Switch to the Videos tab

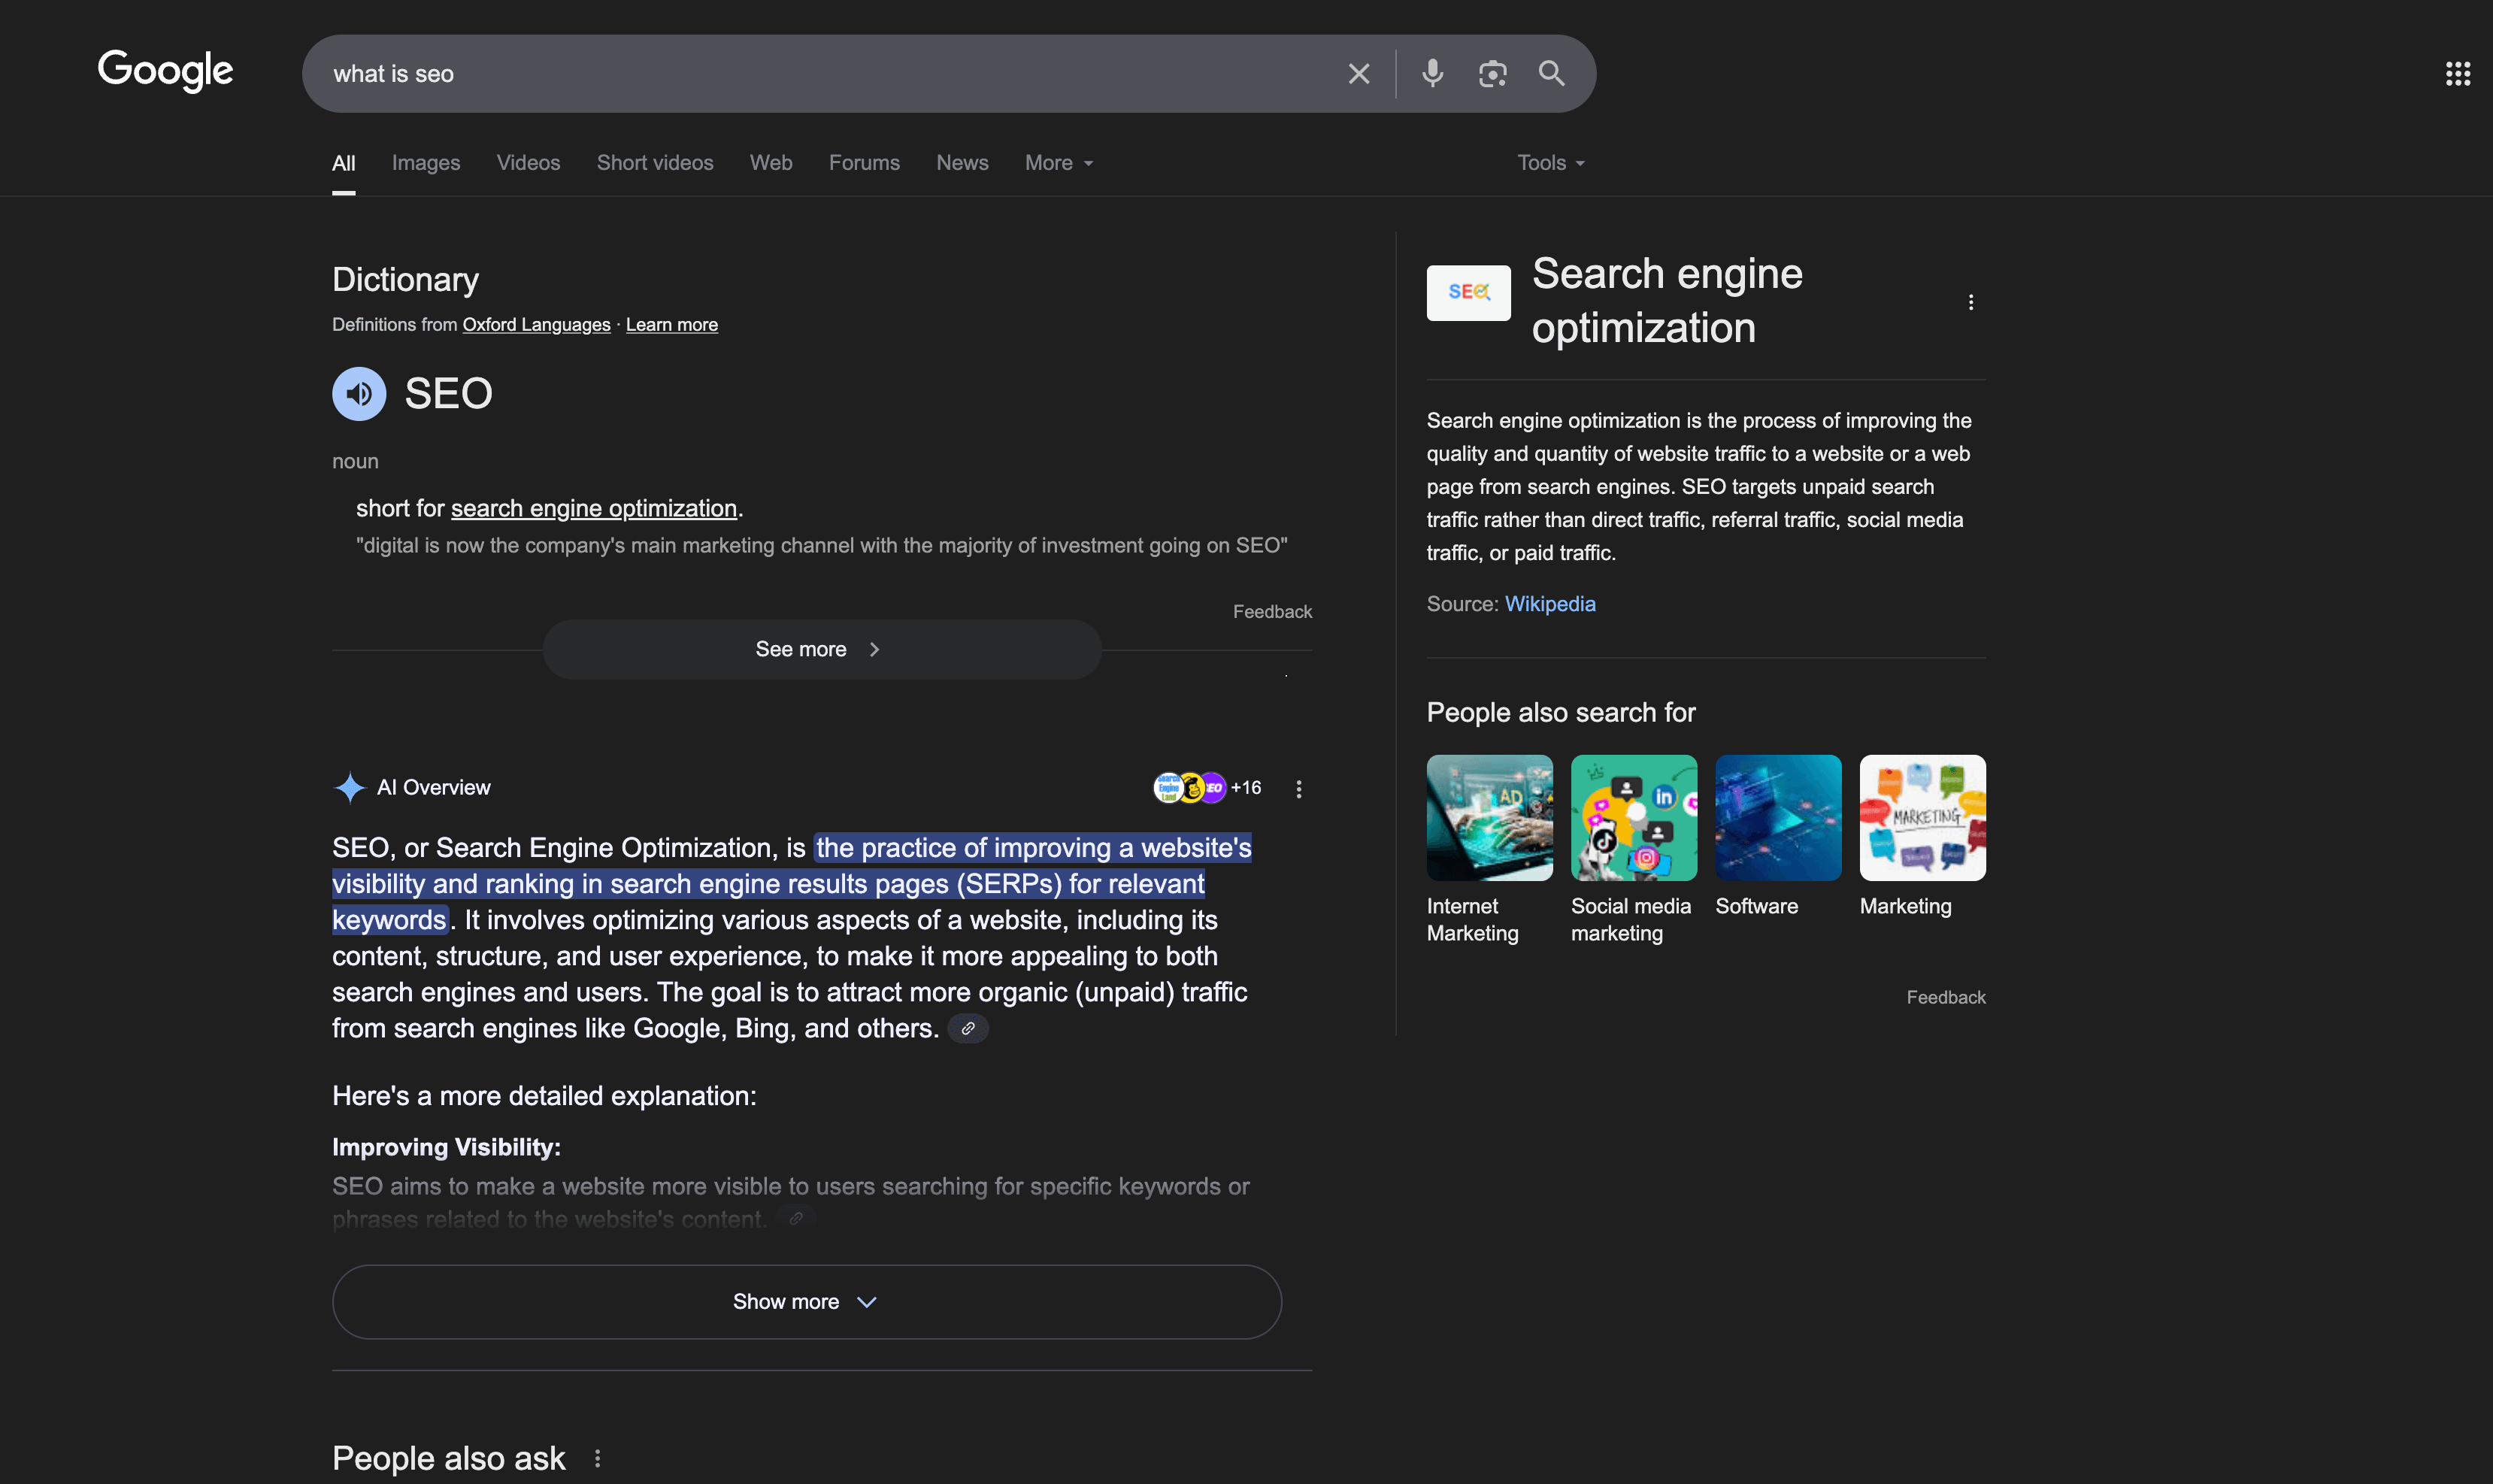528,163
